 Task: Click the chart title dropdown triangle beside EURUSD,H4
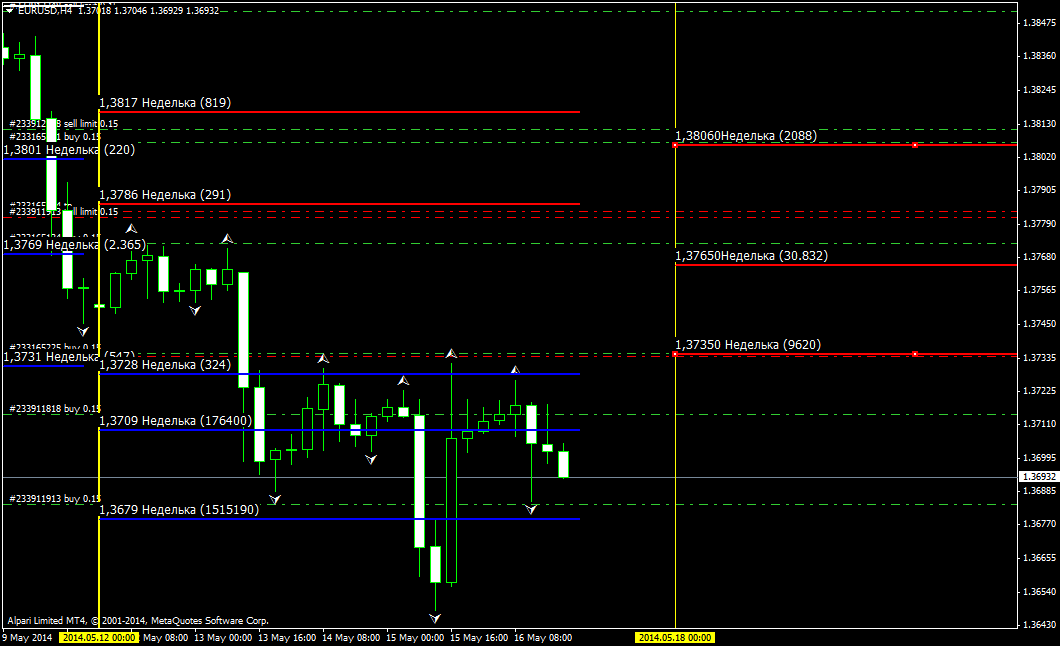10,11
